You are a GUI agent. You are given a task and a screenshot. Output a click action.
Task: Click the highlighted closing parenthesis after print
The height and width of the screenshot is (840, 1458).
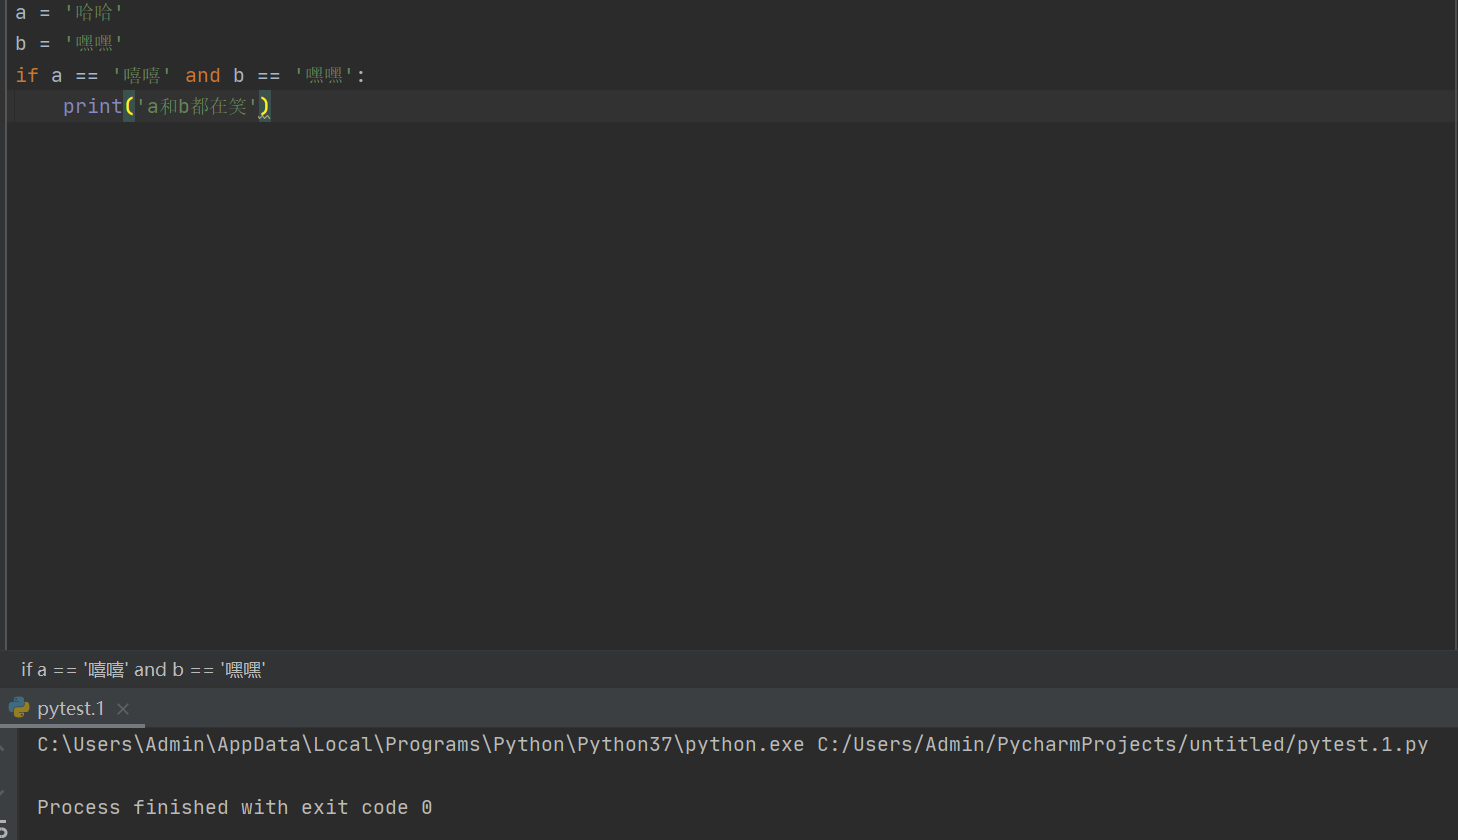click(x=264, y=106)
